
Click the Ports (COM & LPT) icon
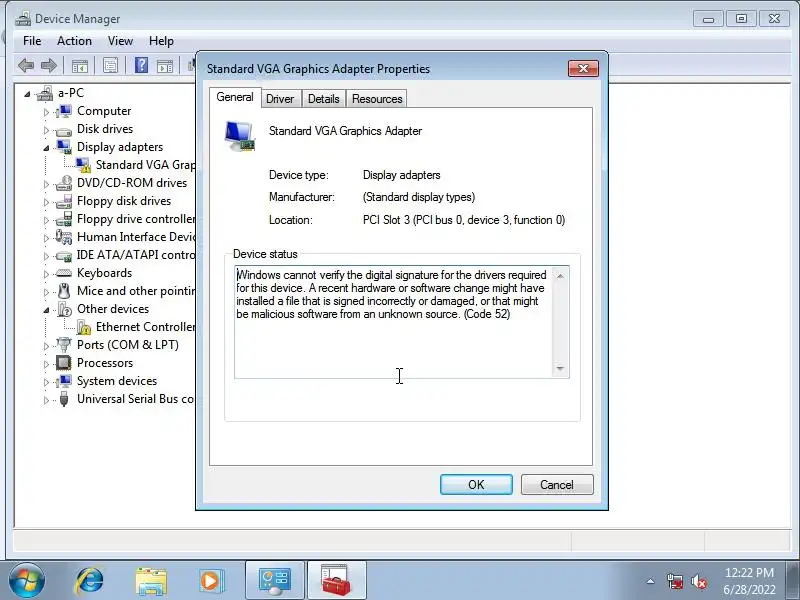(x=64, y=345)
